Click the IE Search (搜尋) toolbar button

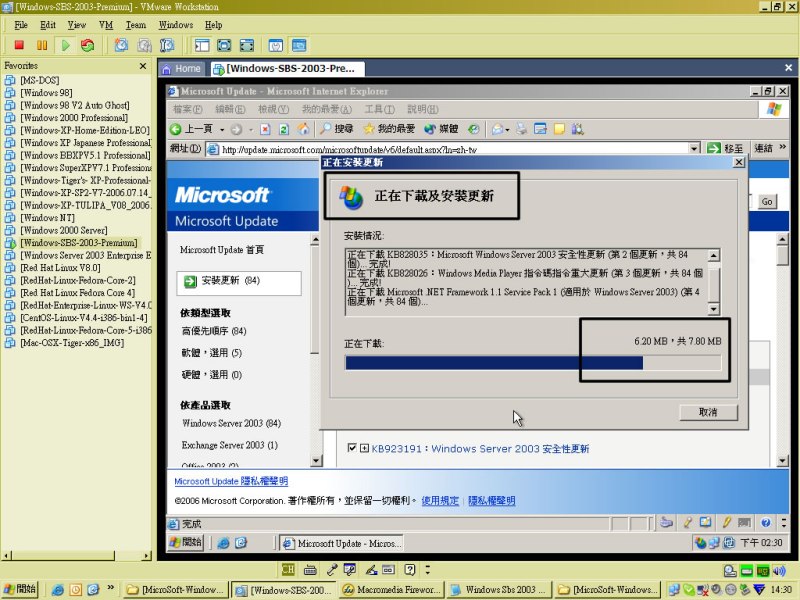(337, 129)
